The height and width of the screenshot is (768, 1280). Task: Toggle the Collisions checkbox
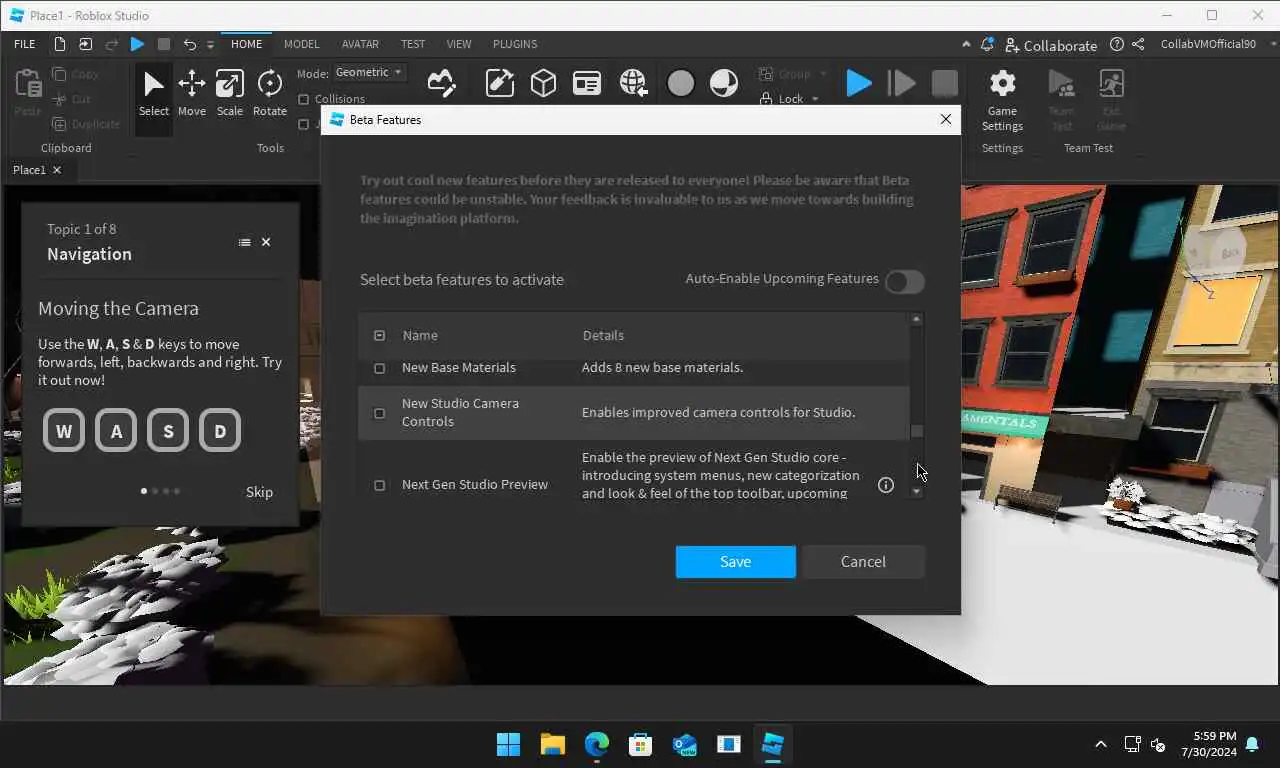(304, 99)
